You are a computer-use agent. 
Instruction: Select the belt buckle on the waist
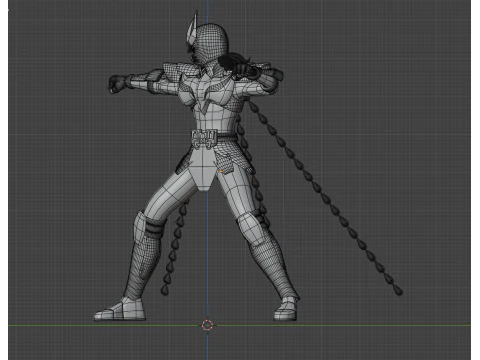pos(204,139)
